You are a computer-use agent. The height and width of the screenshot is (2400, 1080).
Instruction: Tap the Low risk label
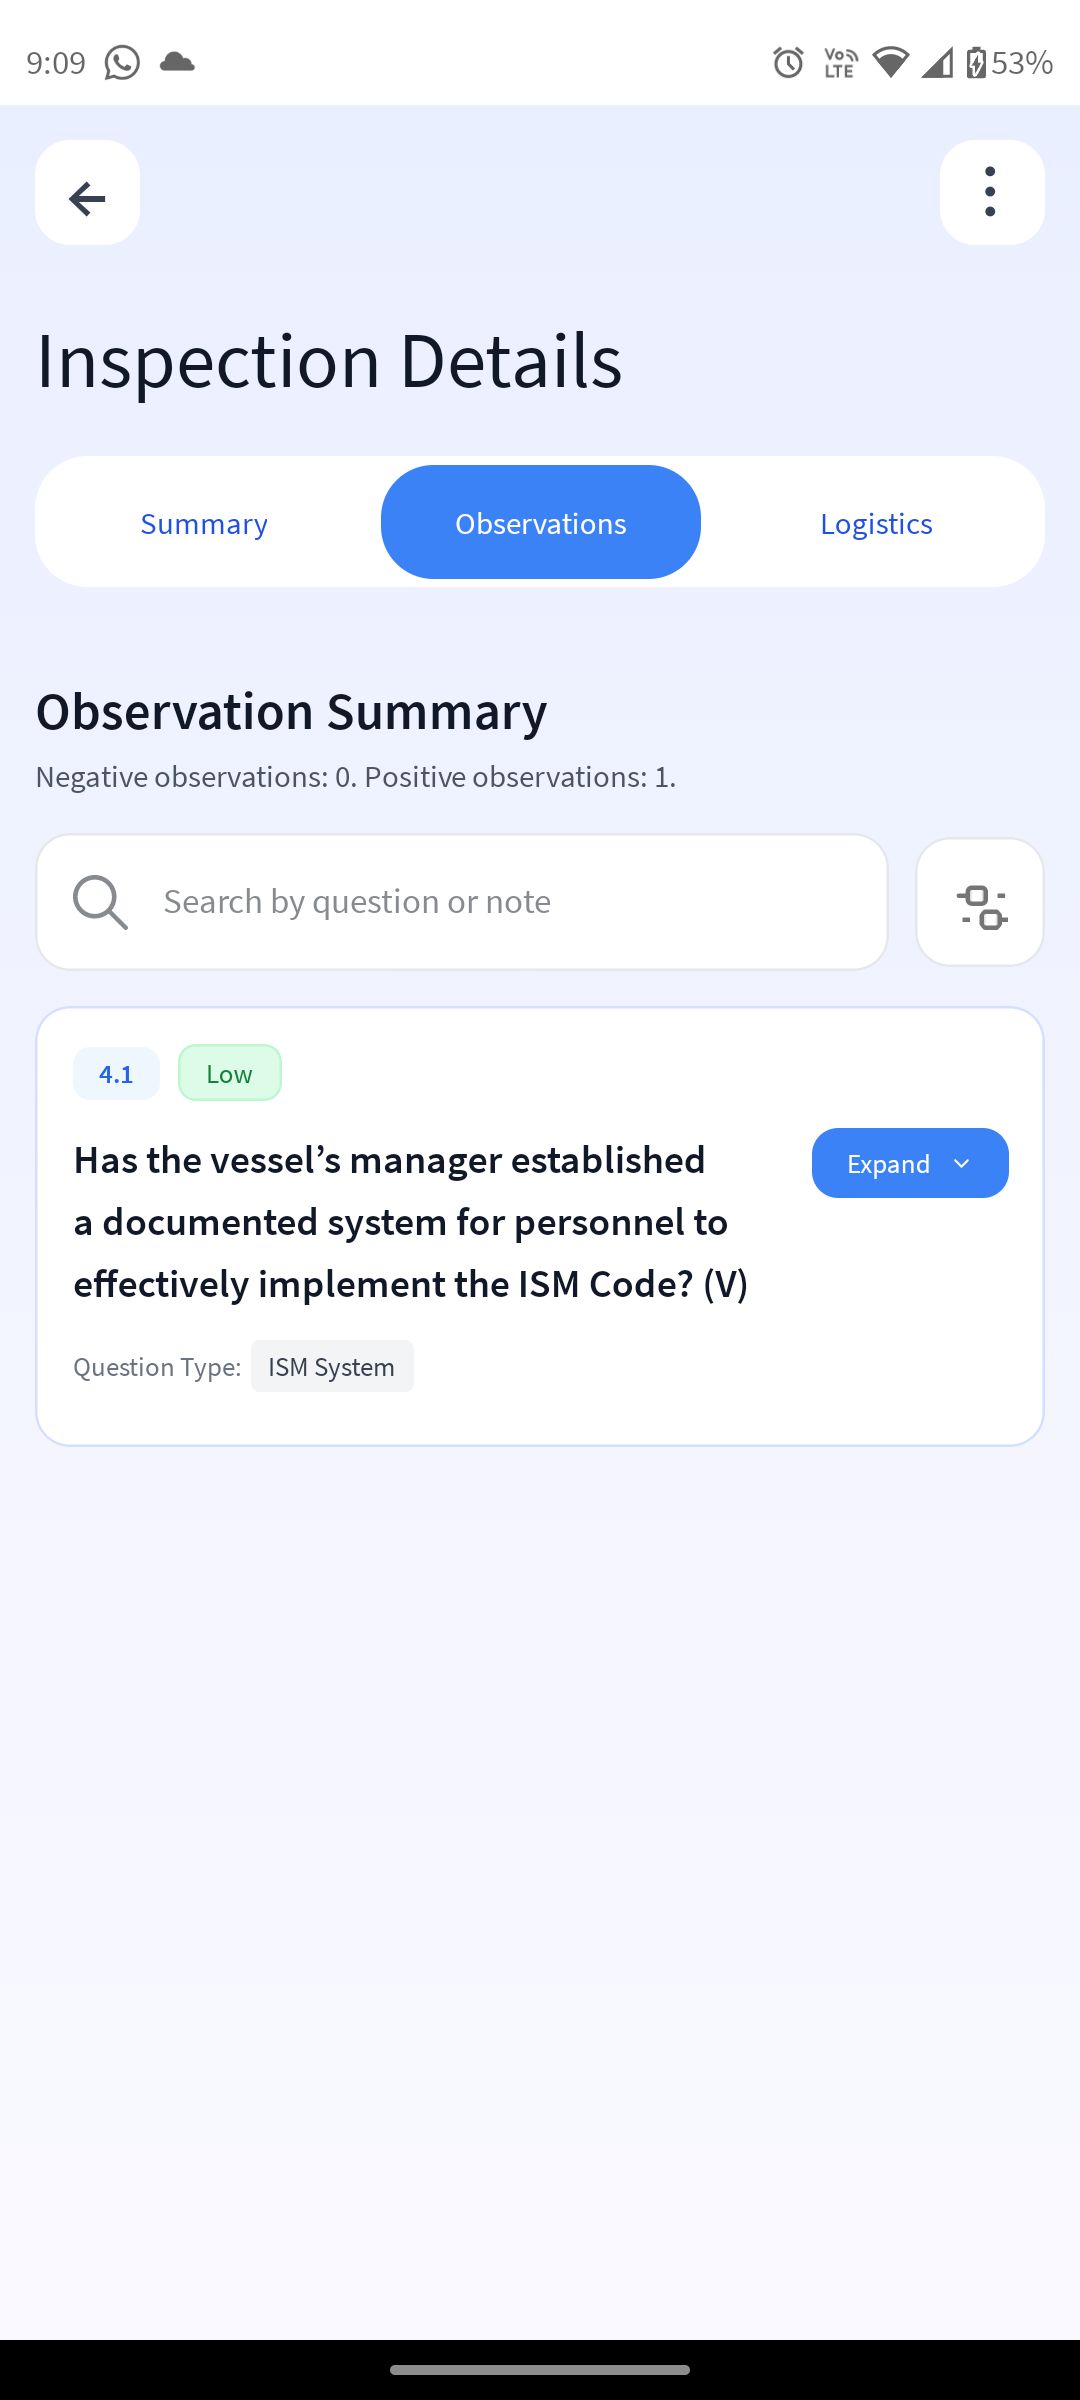229,1074
